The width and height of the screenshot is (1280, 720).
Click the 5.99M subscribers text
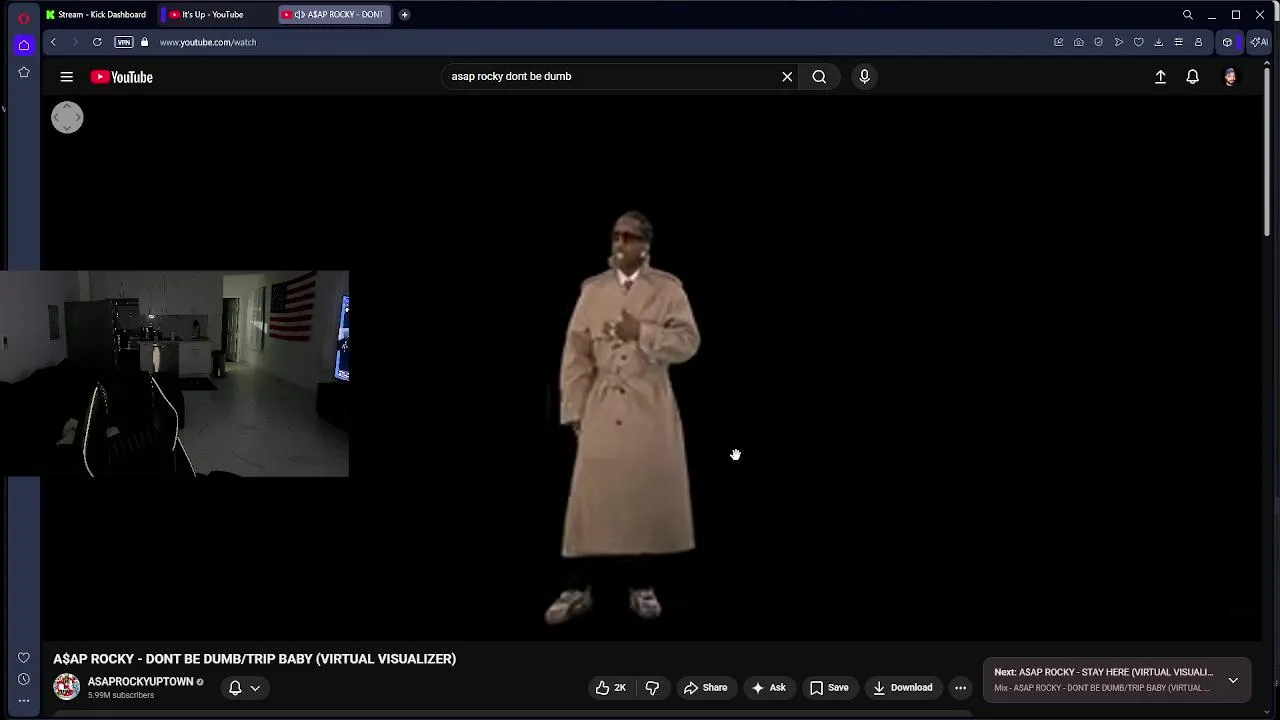[x=120, y=695]
